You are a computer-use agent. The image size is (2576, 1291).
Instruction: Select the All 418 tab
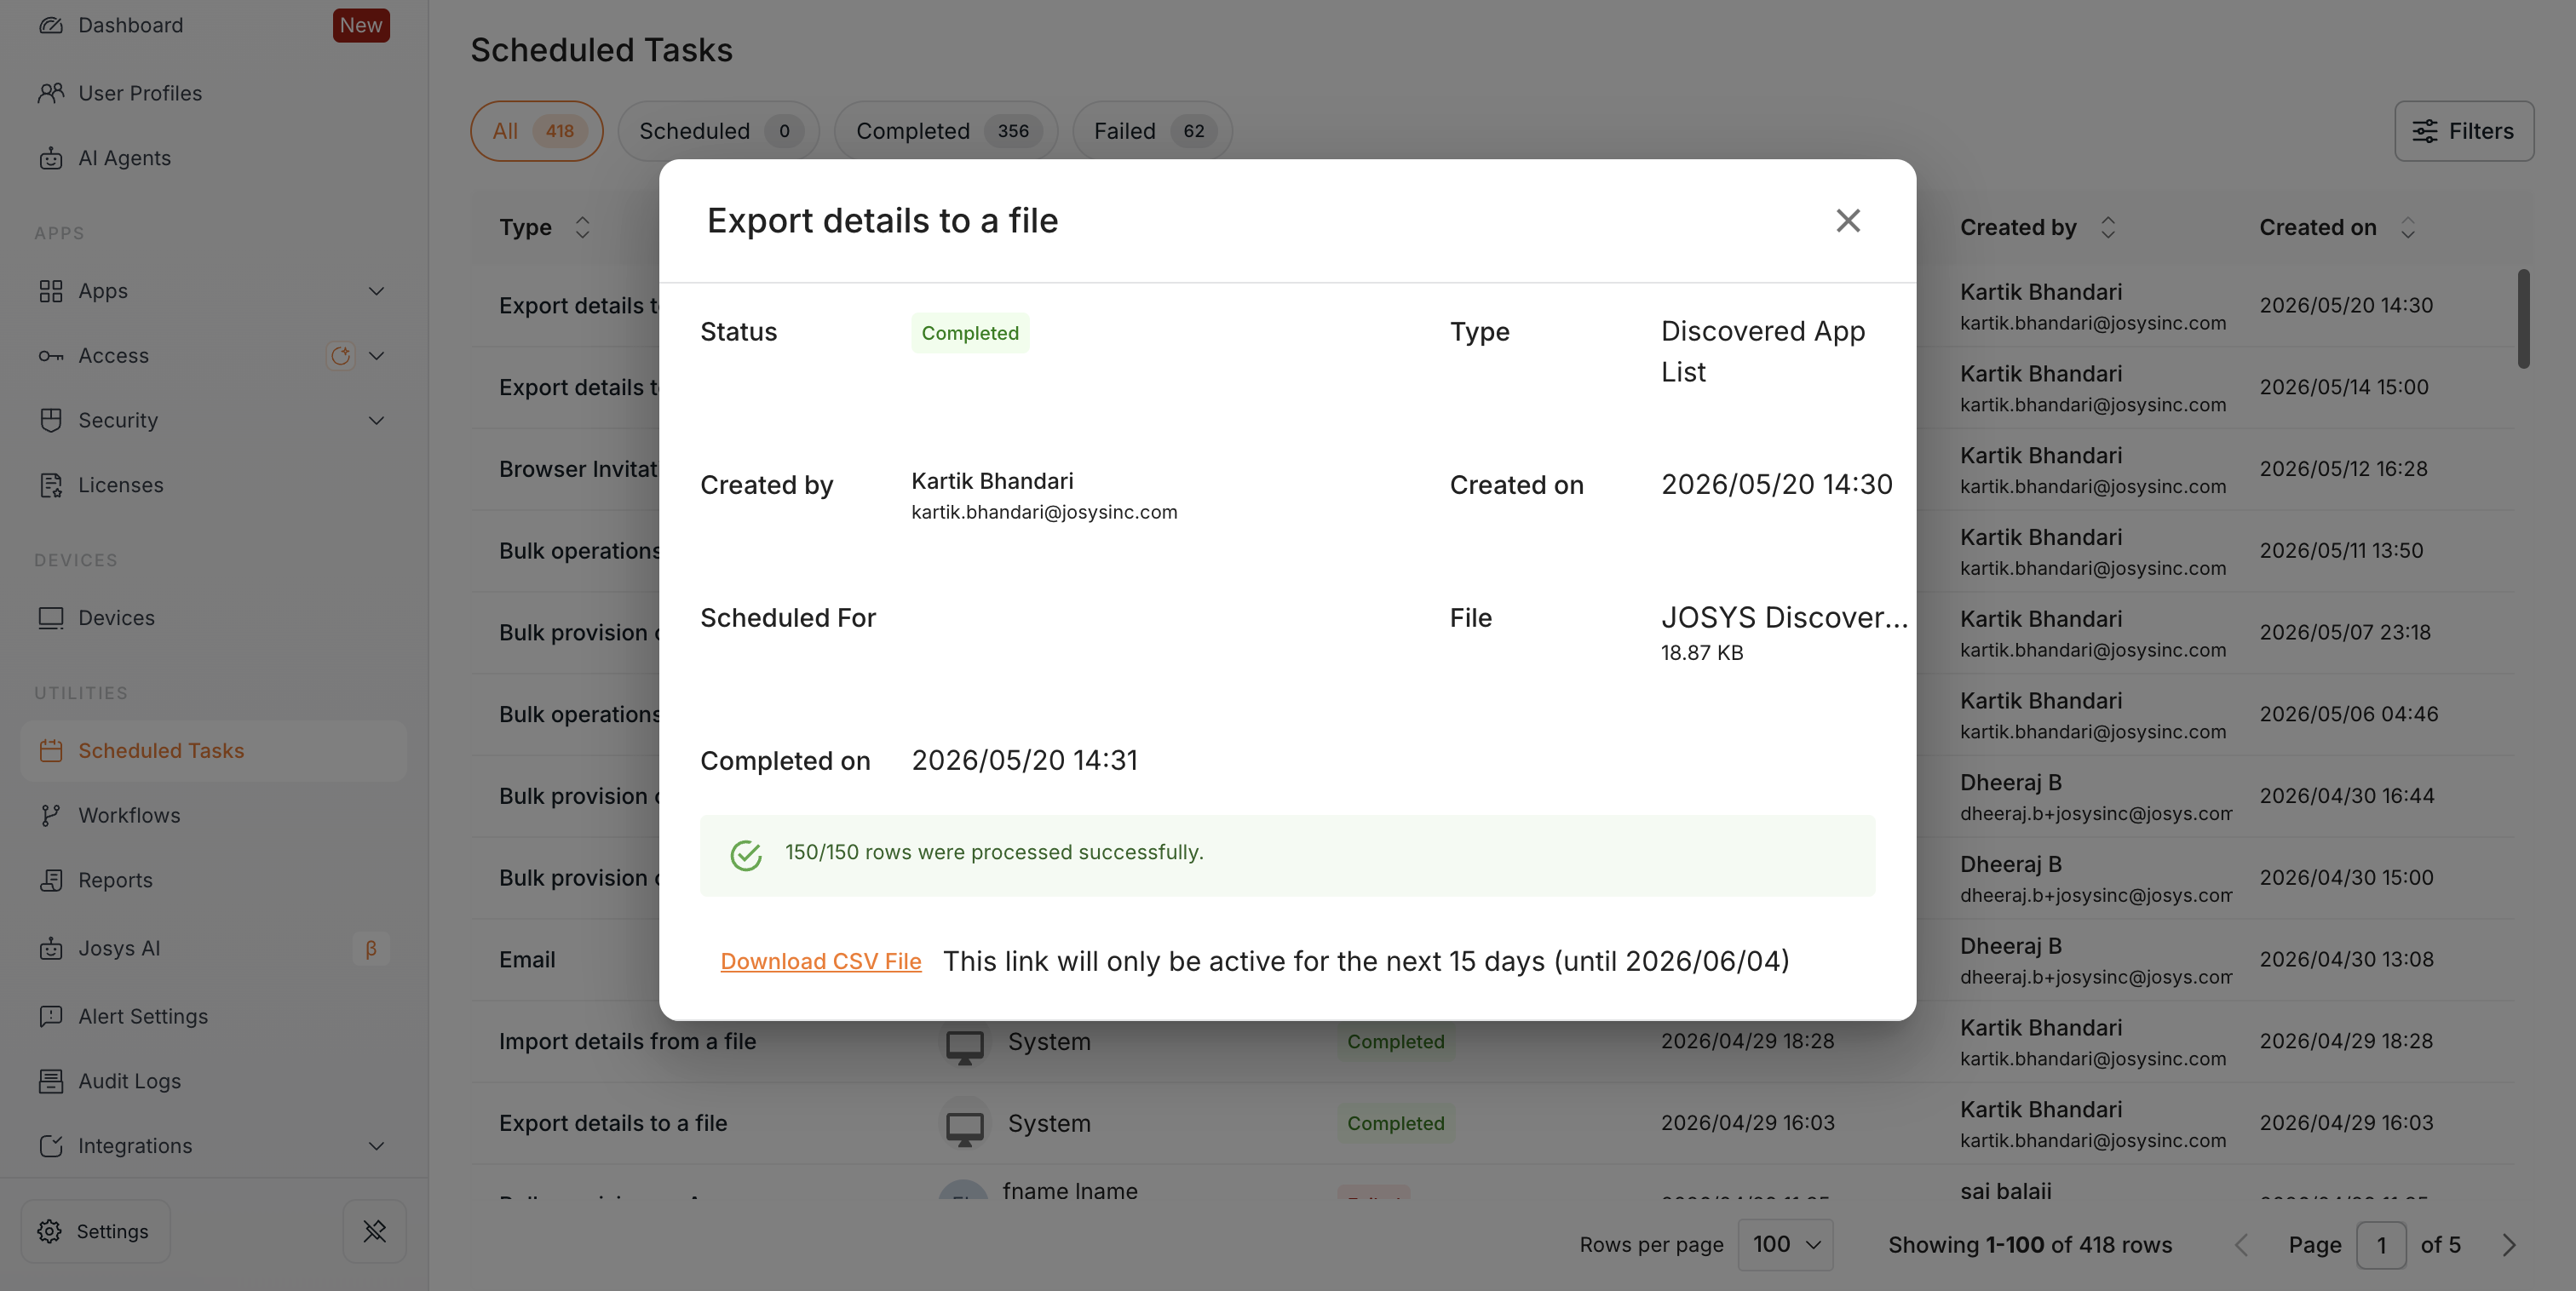[536, 131]
